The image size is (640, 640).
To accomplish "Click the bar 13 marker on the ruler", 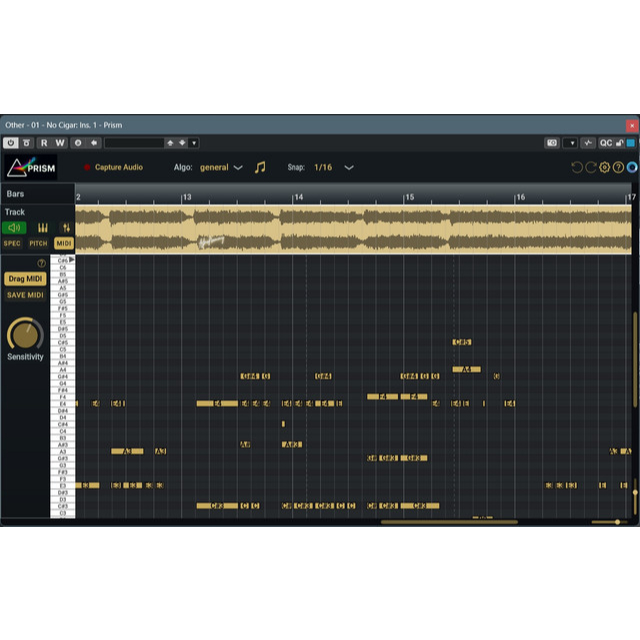I will coord(187,197).
